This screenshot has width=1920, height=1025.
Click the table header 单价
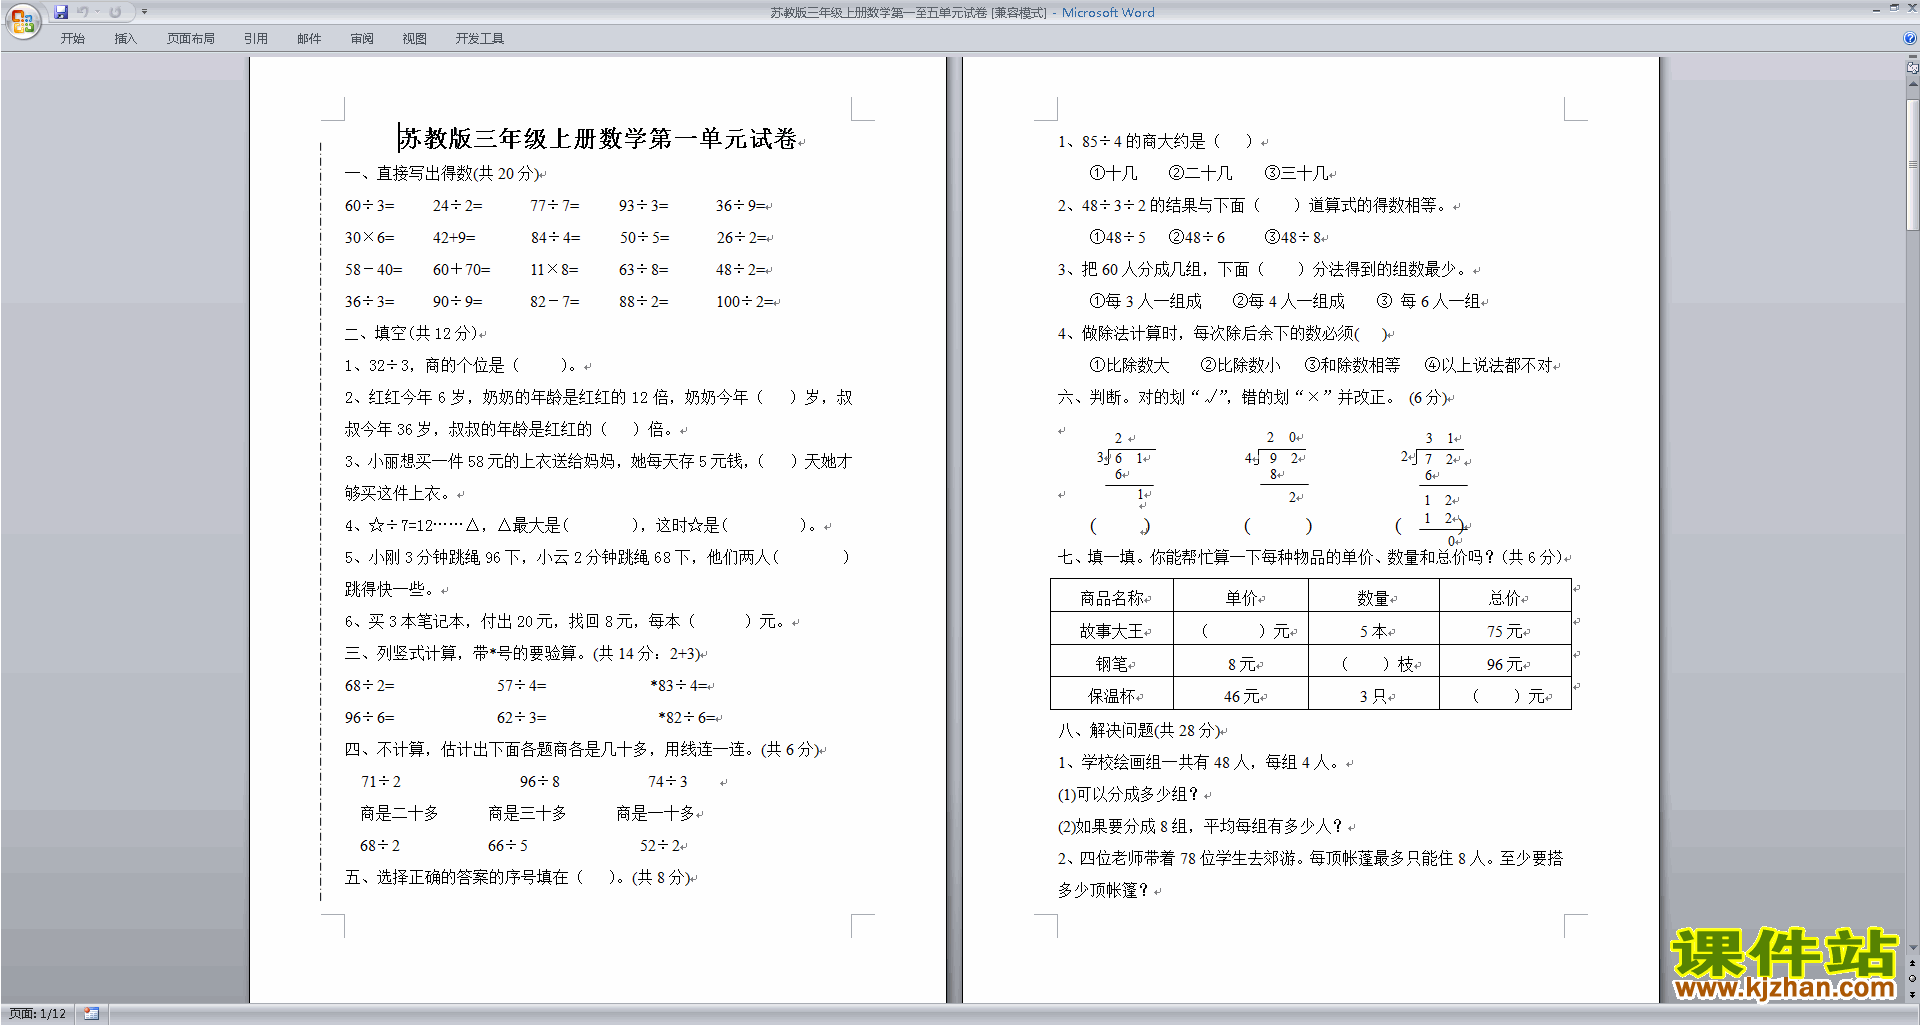(x=1241, y=598)
